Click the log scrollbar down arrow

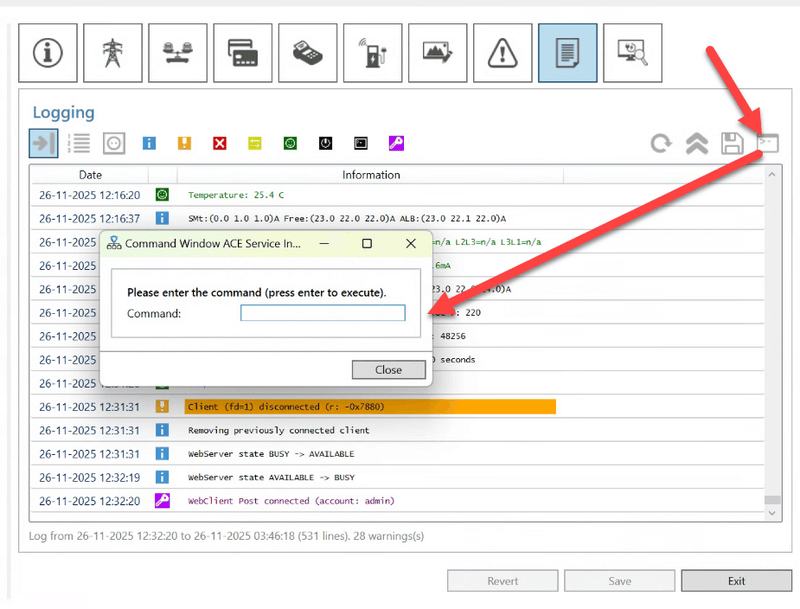tap(772, 513)
